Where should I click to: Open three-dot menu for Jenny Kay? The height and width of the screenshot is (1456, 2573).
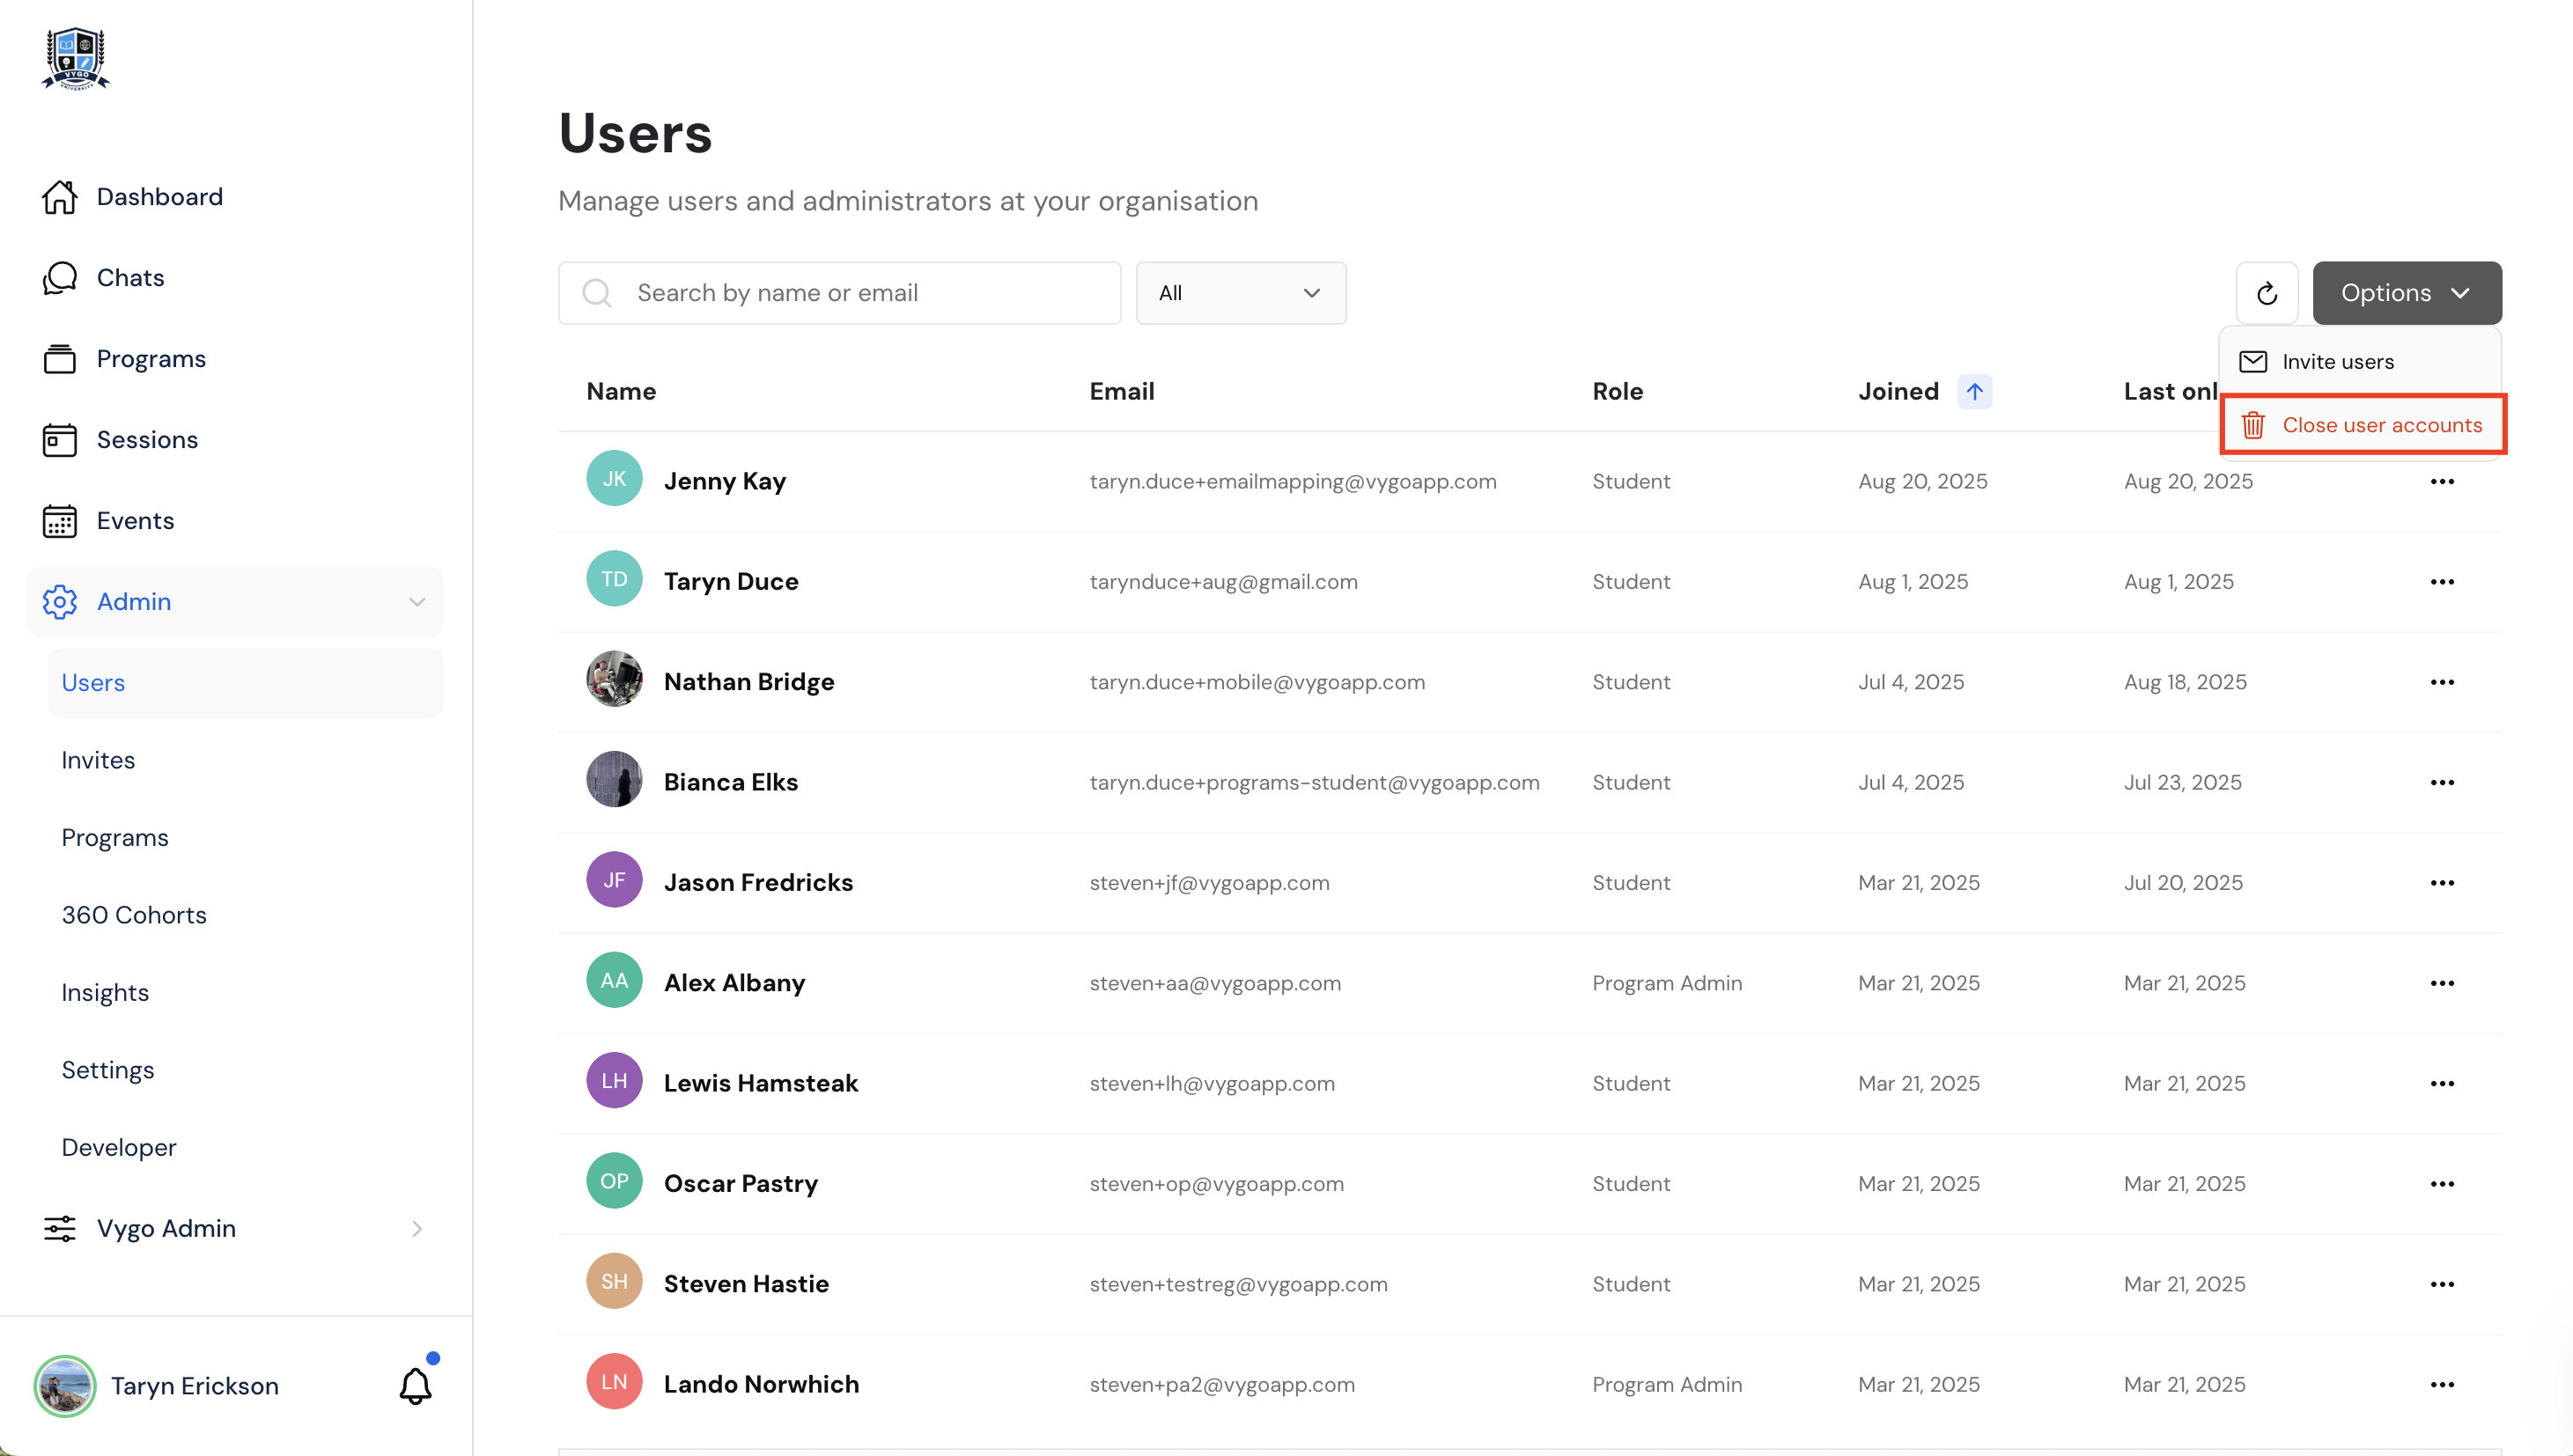(2441, 482)
